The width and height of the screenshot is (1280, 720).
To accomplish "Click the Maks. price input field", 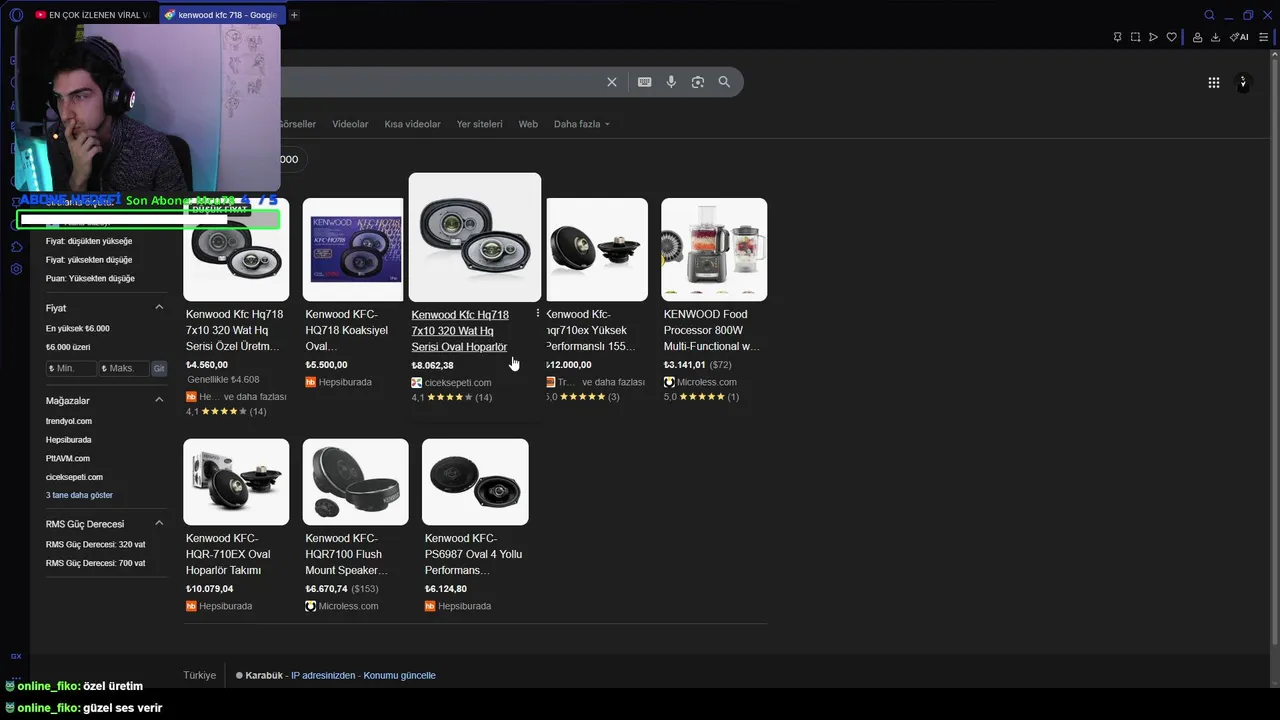I will pos(123,368).
